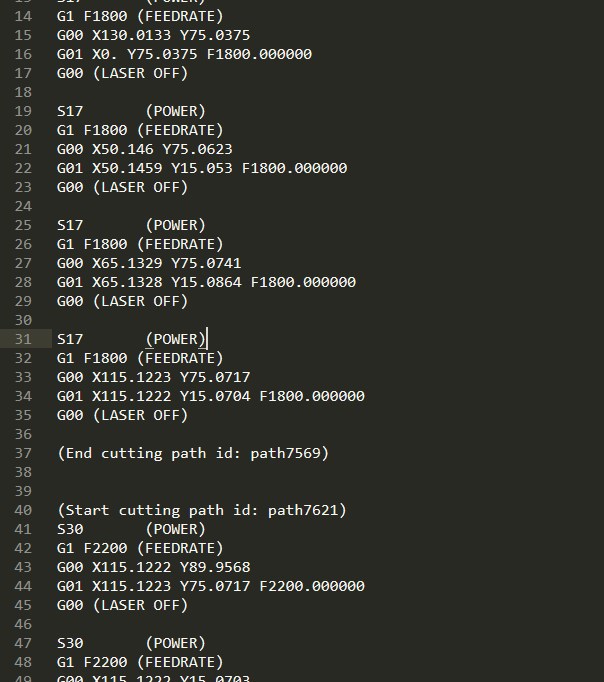604x682 pixels.
Task: Click the 'S30 (POWER)' text on line 41
Action: pyautogui.click(x=130, y=529)
